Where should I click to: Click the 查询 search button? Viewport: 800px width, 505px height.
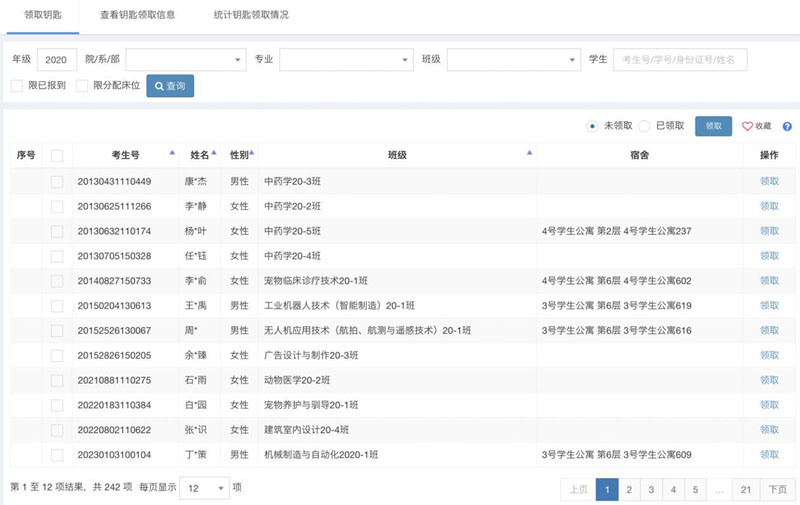[x=170, y=86]
